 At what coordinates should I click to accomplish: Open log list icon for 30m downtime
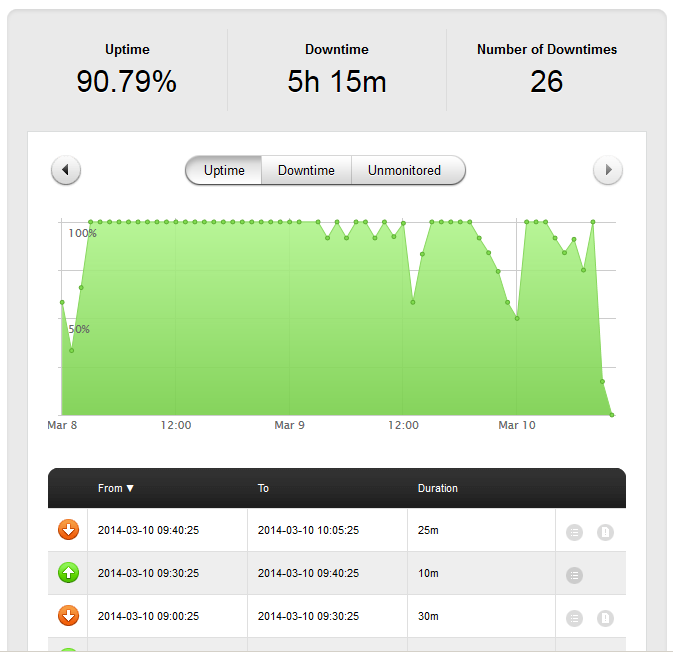tap(574, 618)
